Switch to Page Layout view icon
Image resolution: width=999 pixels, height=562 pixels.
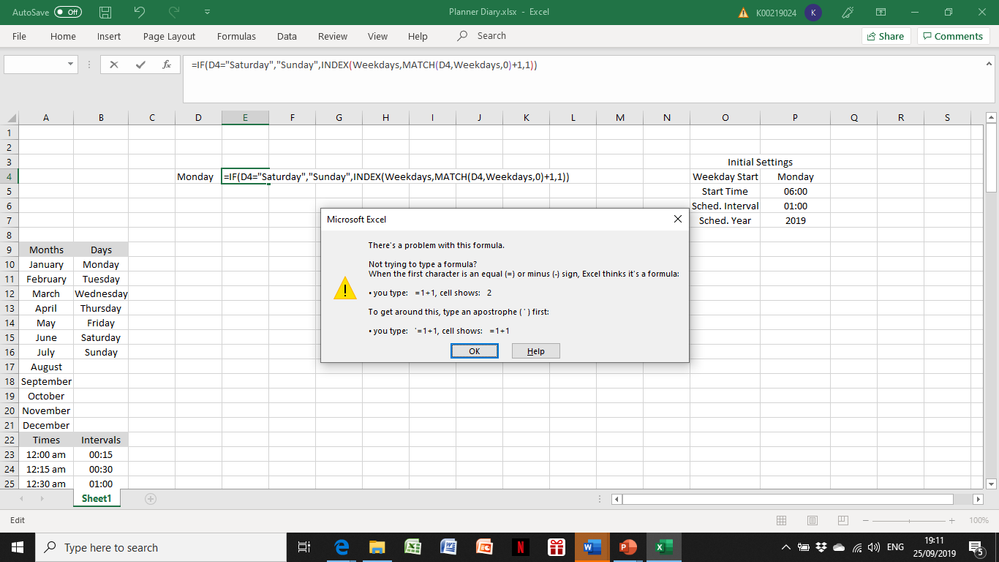[812, 521]
